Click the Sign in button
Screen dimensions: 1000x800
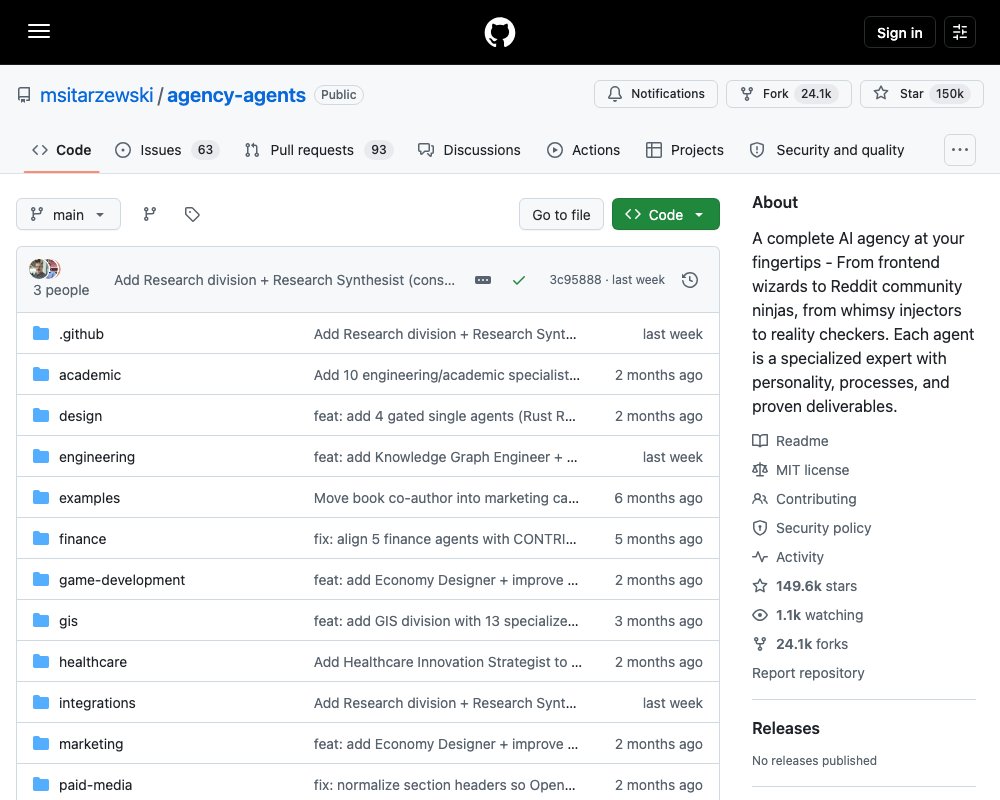pos(899,33)
